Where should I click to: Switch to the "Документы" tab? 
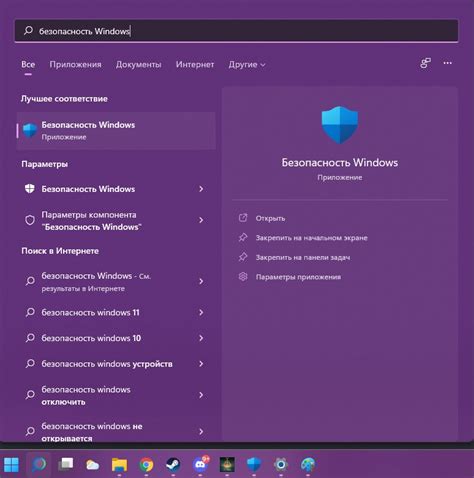pos(139,64)
